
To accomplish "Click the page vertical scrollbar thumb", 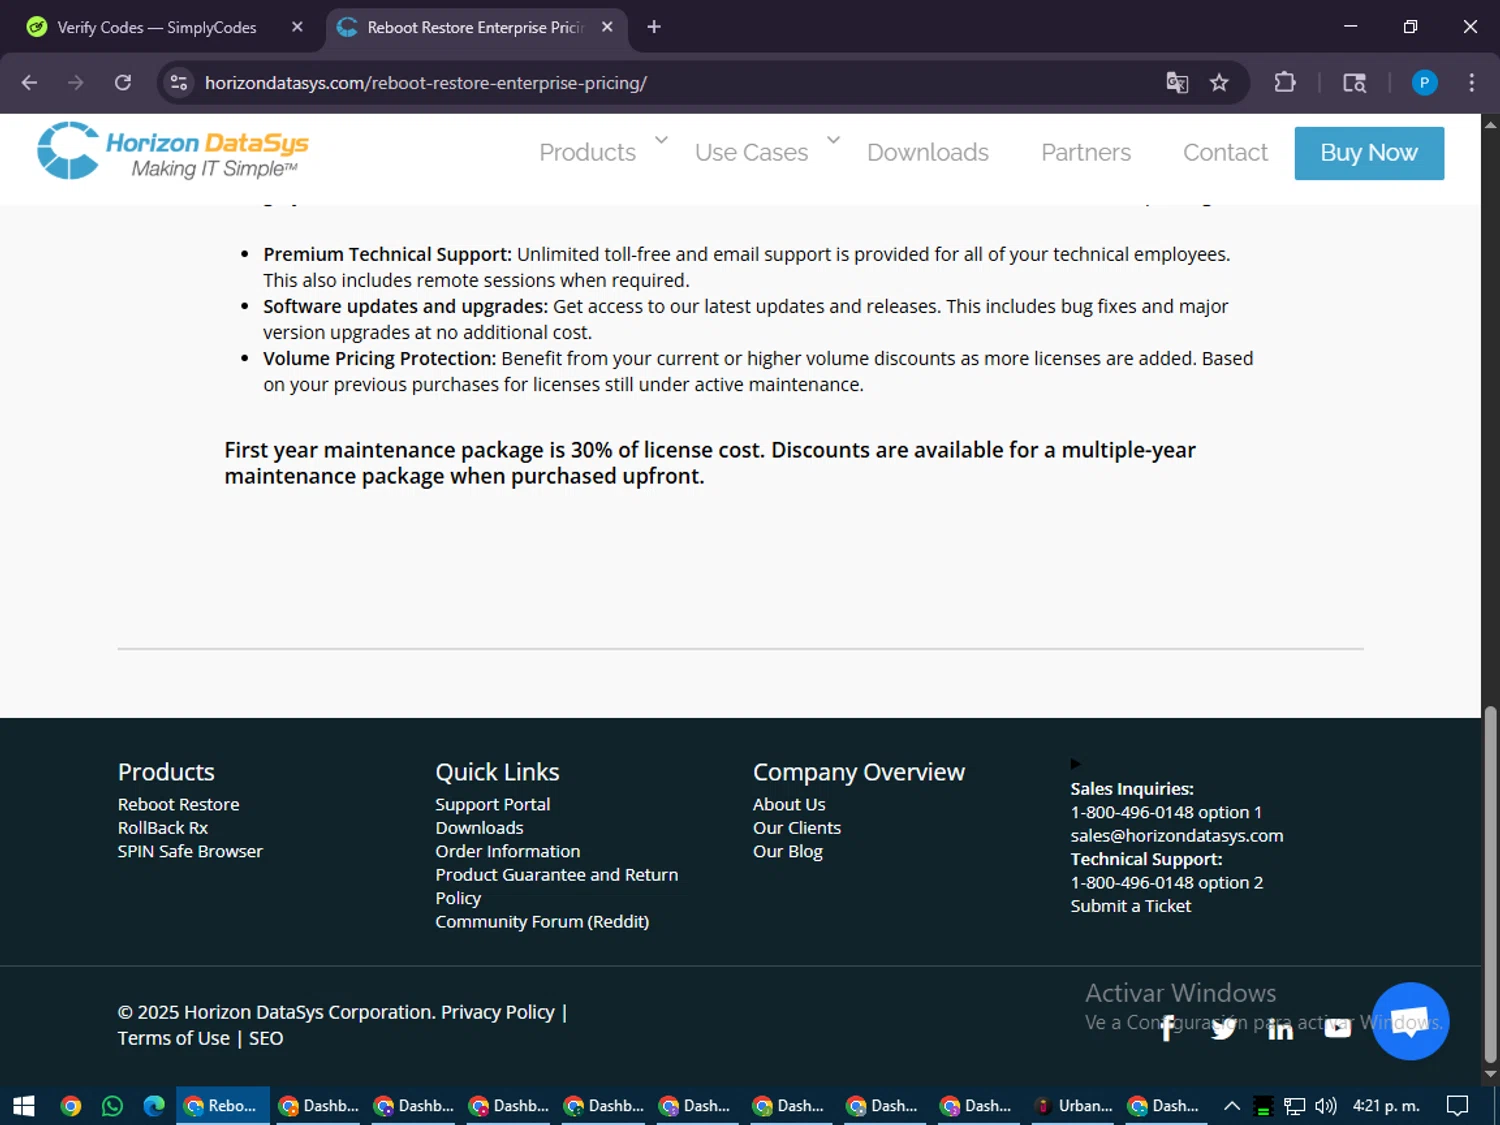I will click(1490, 885).
